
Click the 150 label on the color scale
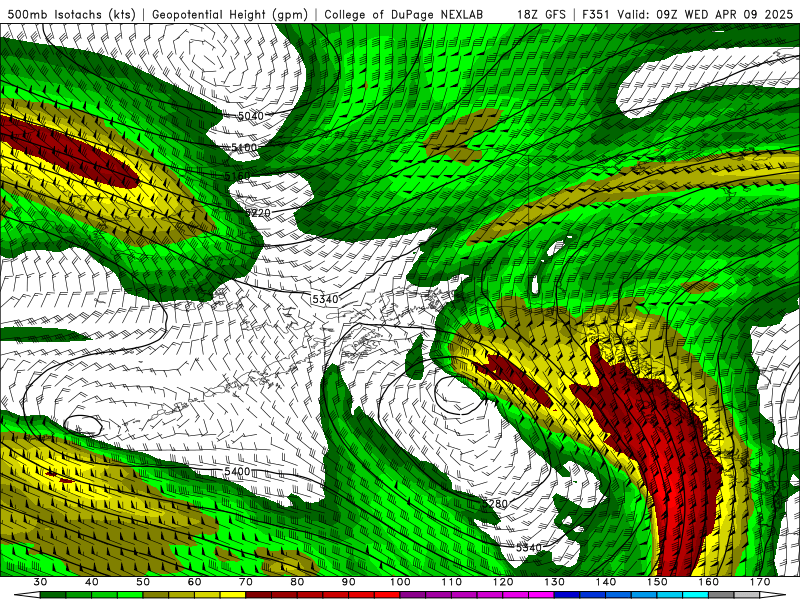tap(657, 582)
